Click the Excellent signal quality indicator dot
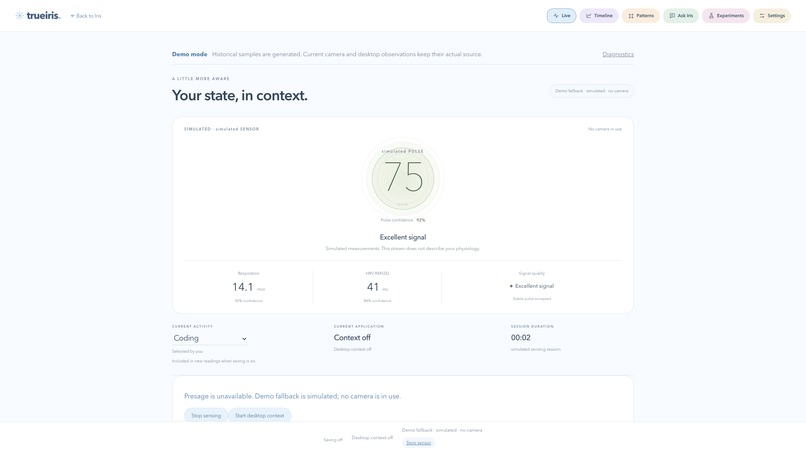Viewport: 806px width, 453px height. (511, 286)
